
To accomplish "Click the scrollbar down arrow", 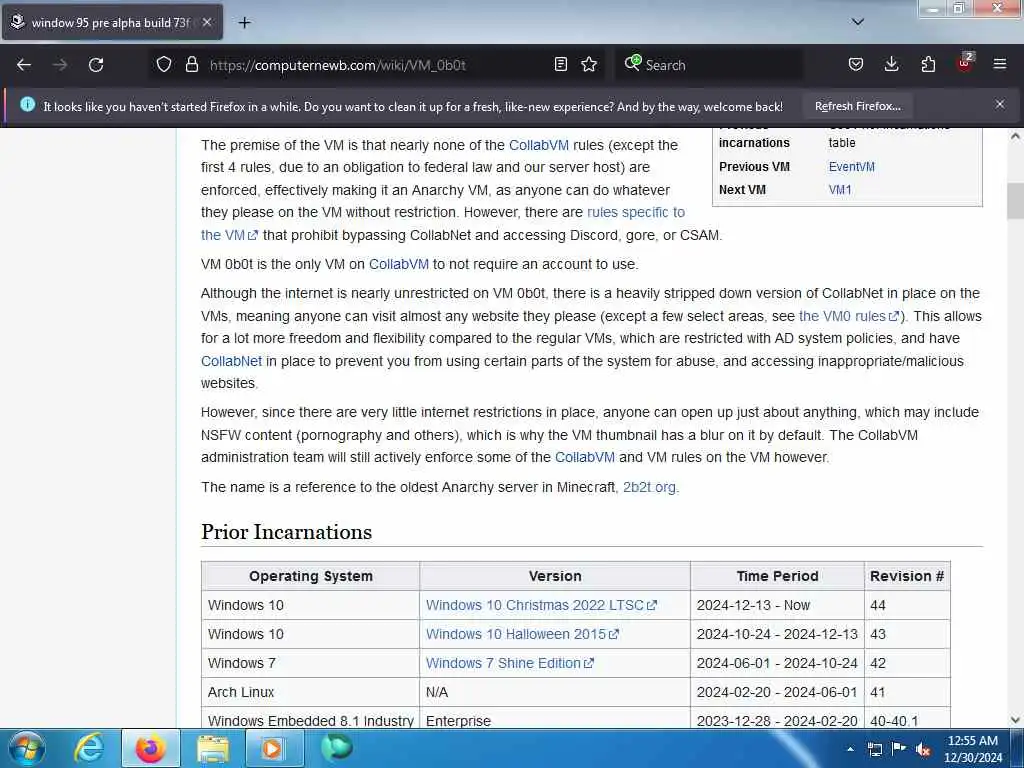I will tap(1015, 720).
